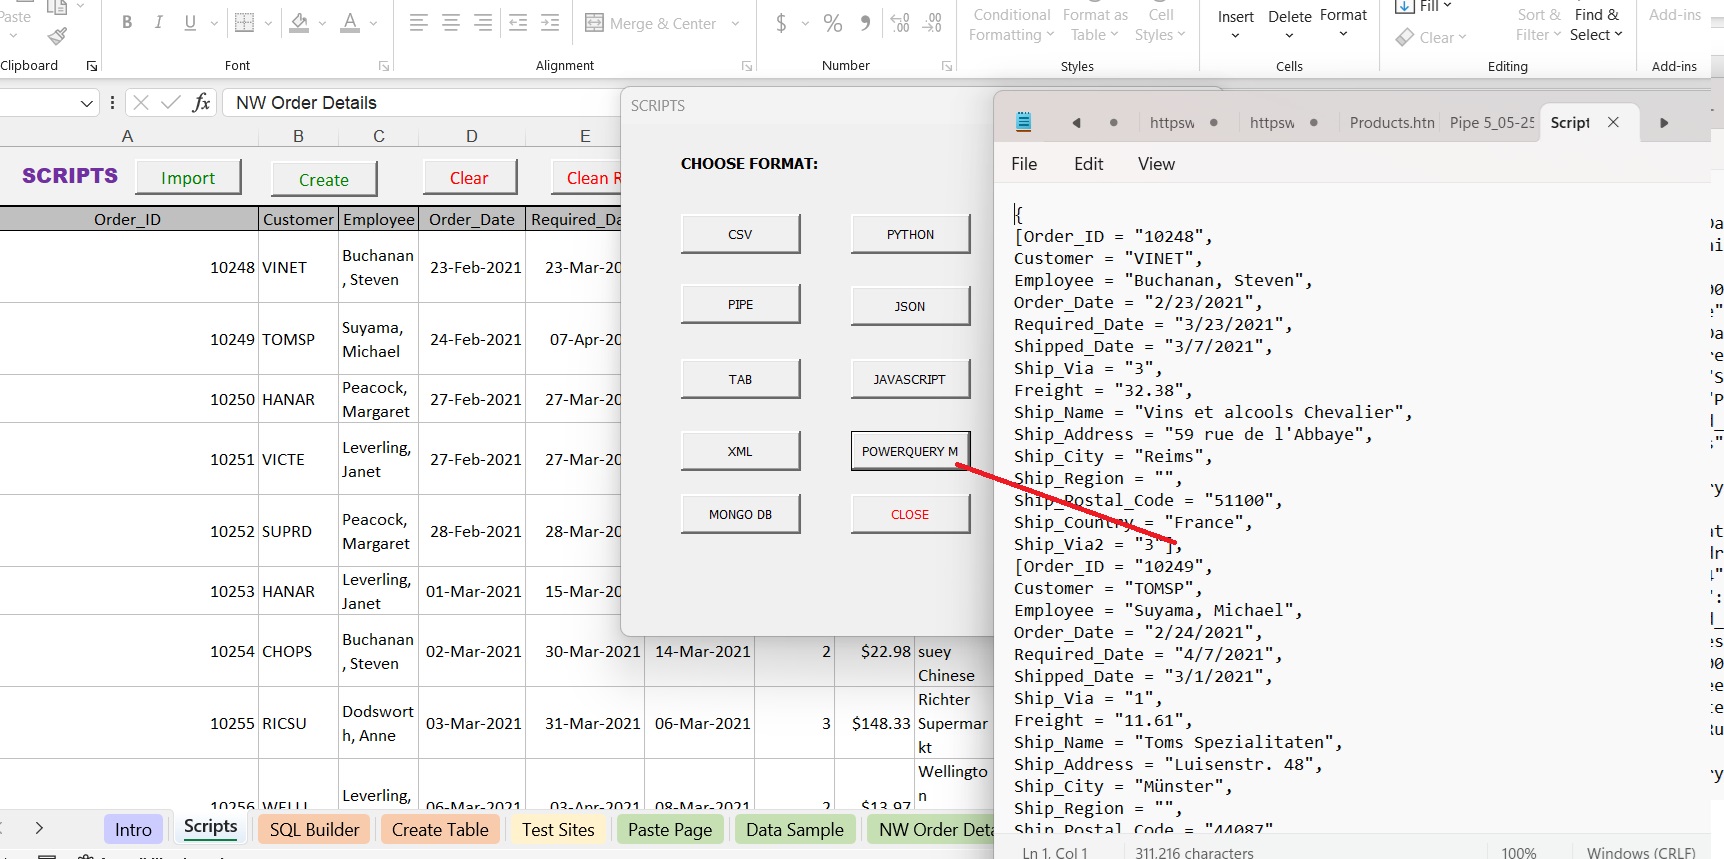The width and height of the screenshot is (1724, 859).
Task: Confirm formula bar entry checkmark
Action: pyautogui.click(x=171, y=102)
